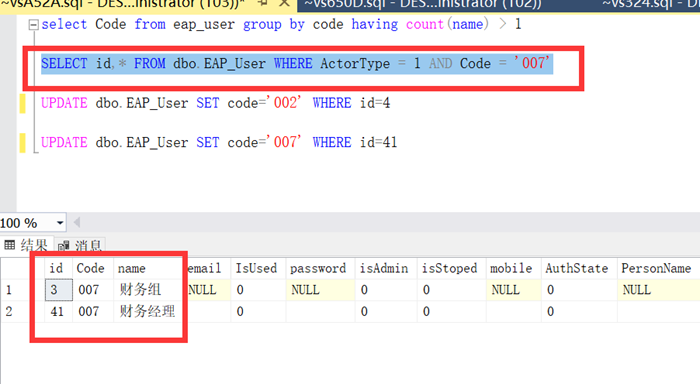Select the vsA52A.sql document tab
Image resolution: width=700 pixels, height=384 pixels.
tap(122, 4)
